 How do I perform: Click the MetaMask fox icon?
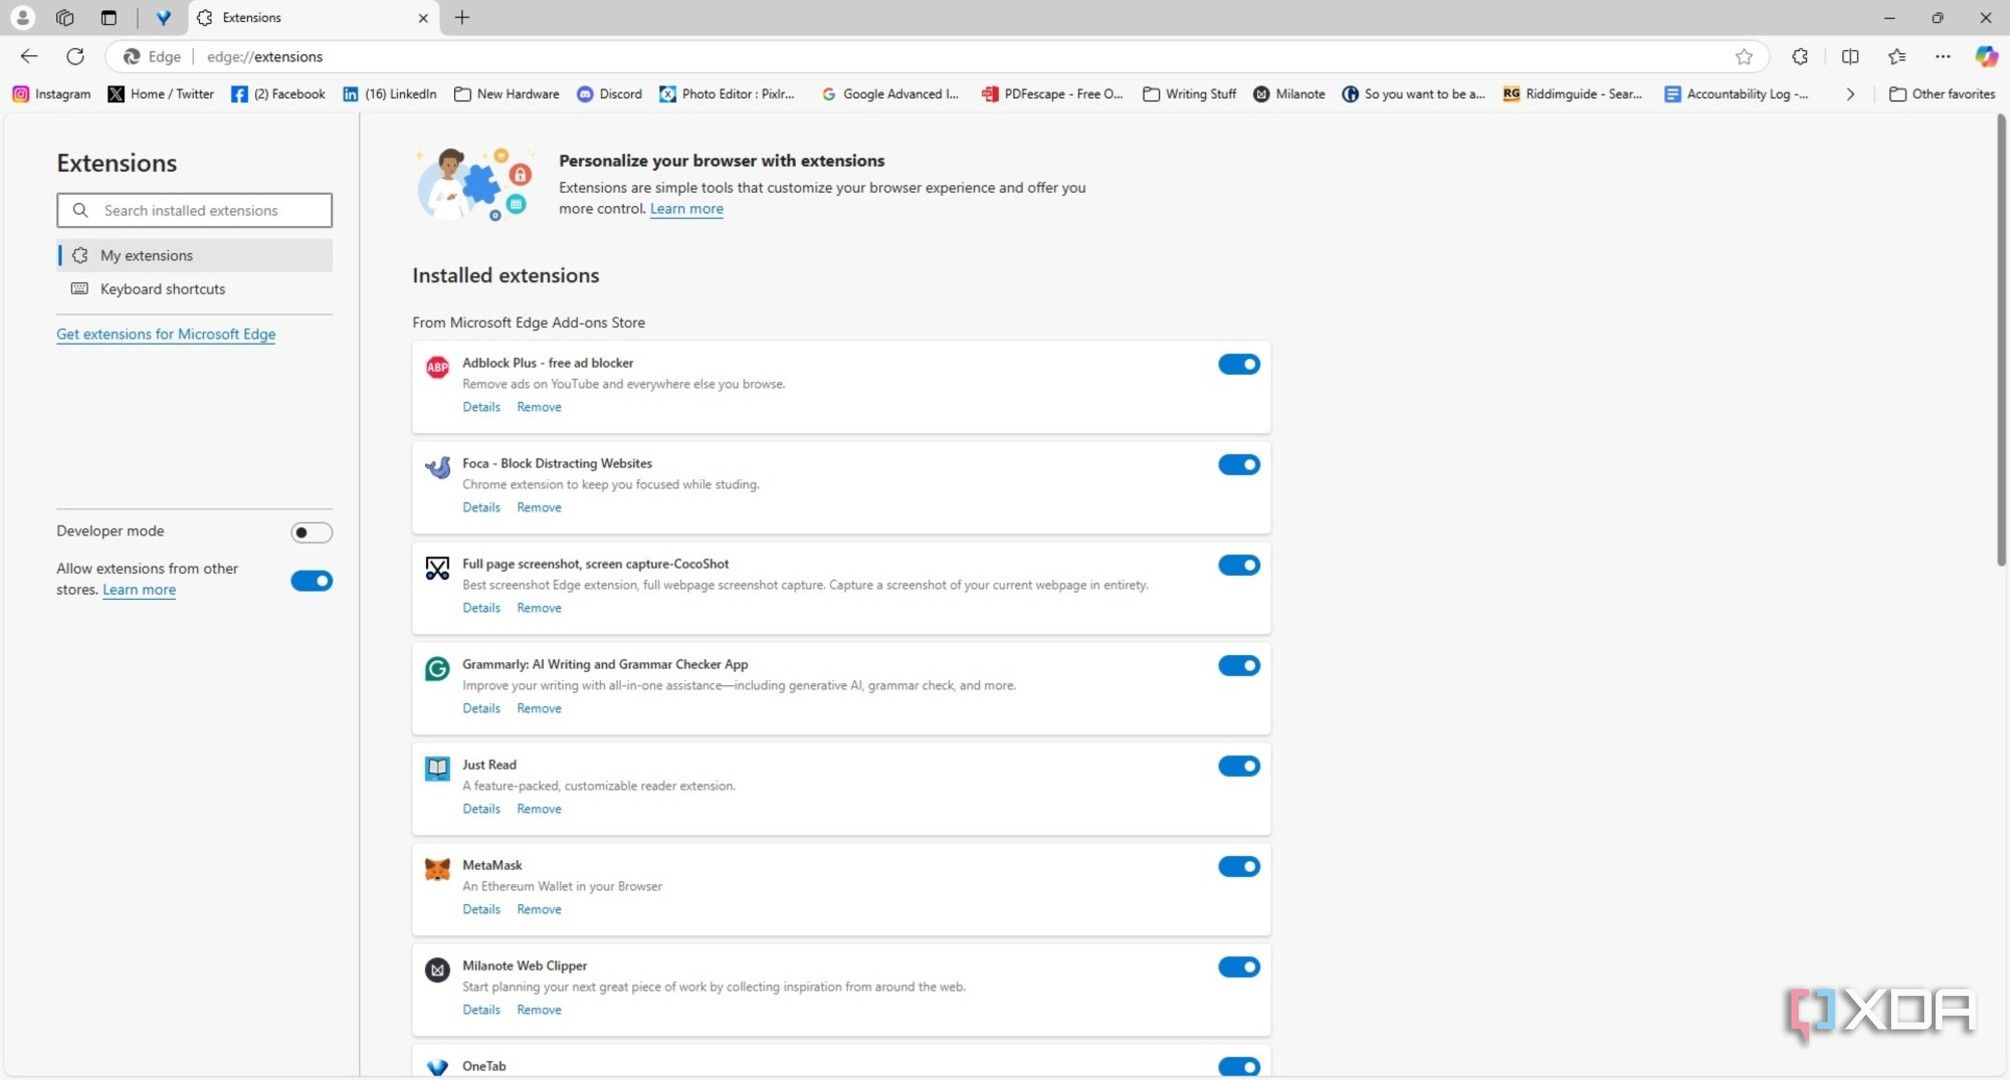point(437,869)
